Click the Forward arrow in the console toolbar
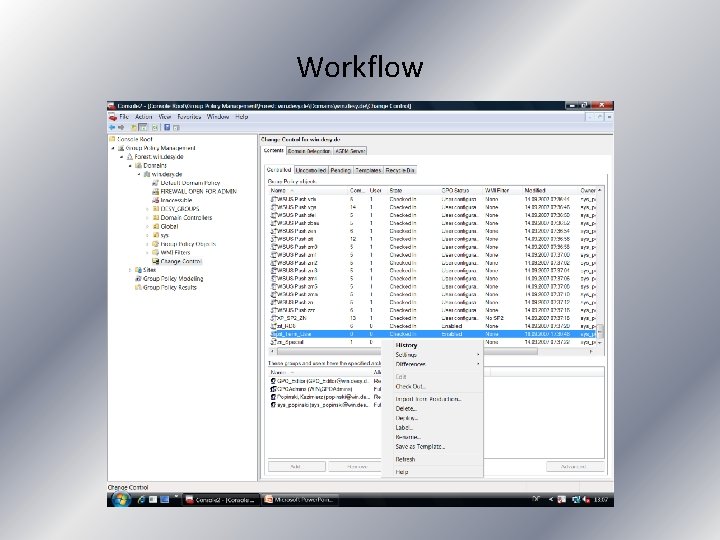 121,127
